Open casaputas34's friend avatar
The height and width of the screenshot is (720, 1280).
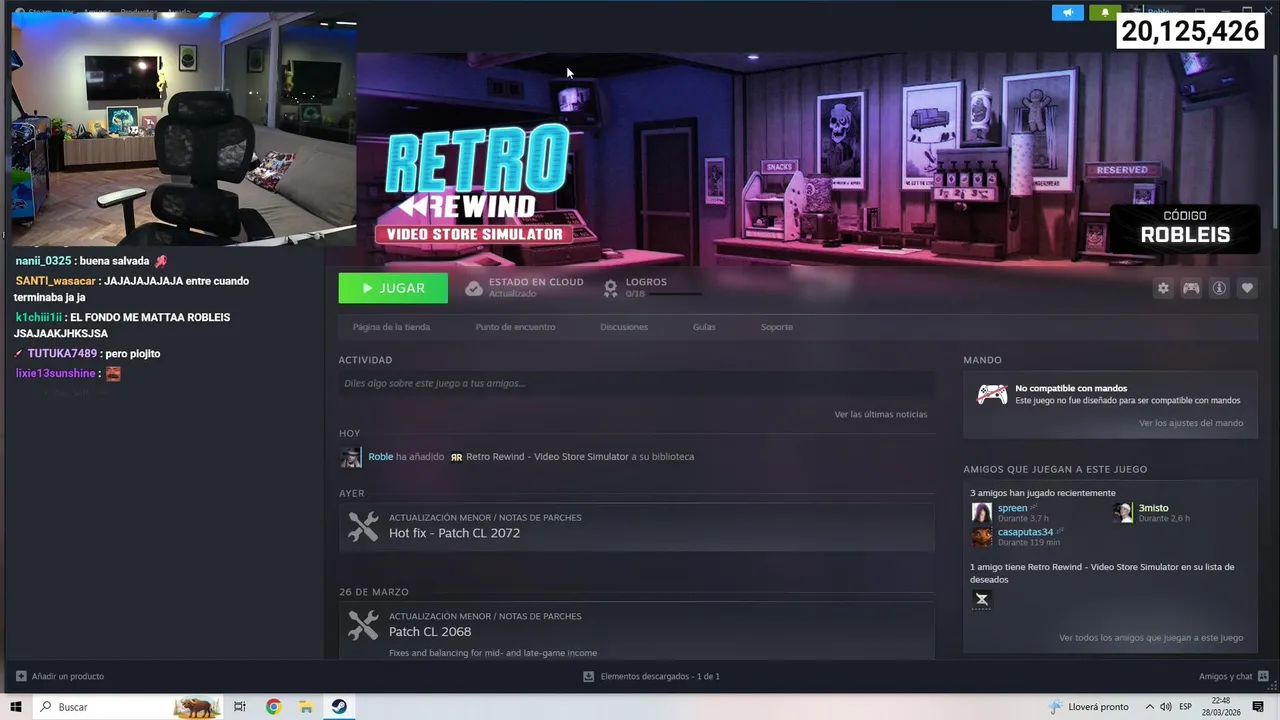point(982,537)
